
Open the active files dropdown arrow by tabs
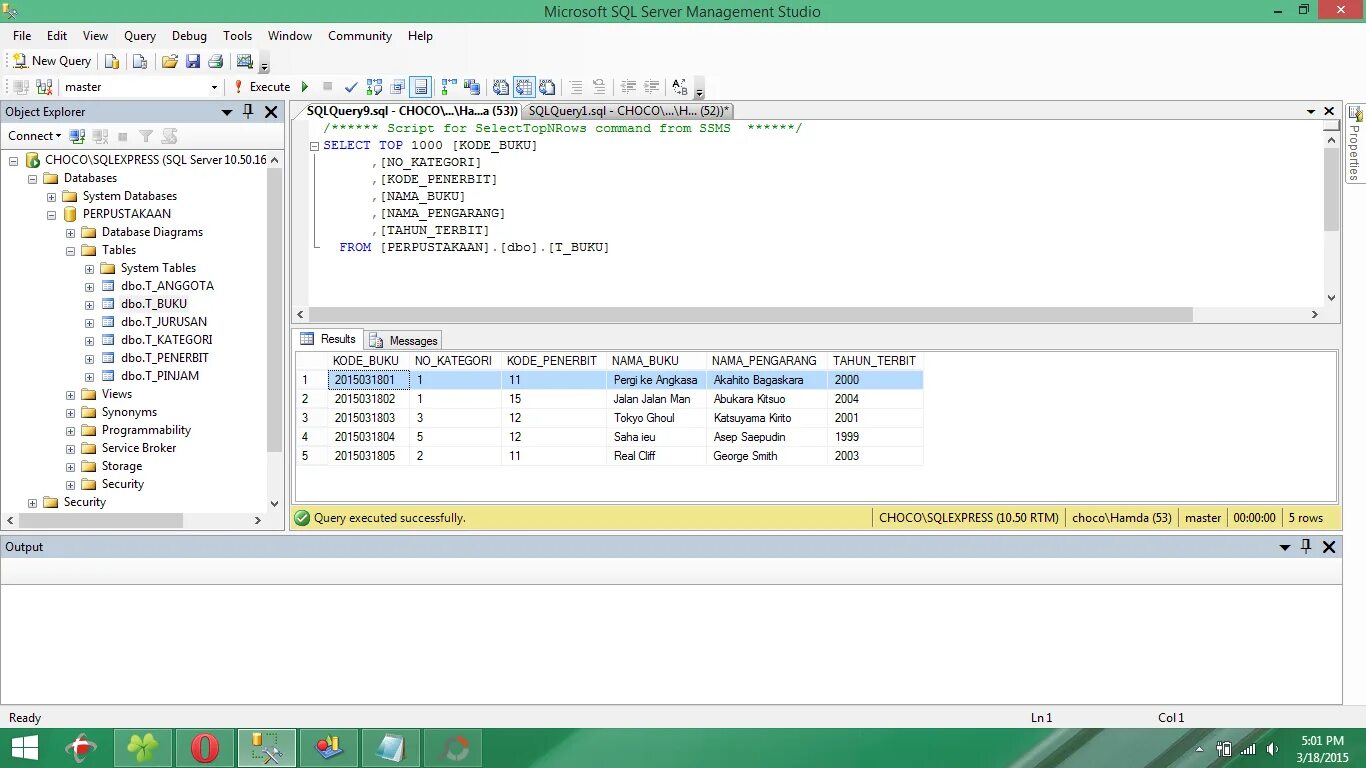click(1311, 111)
